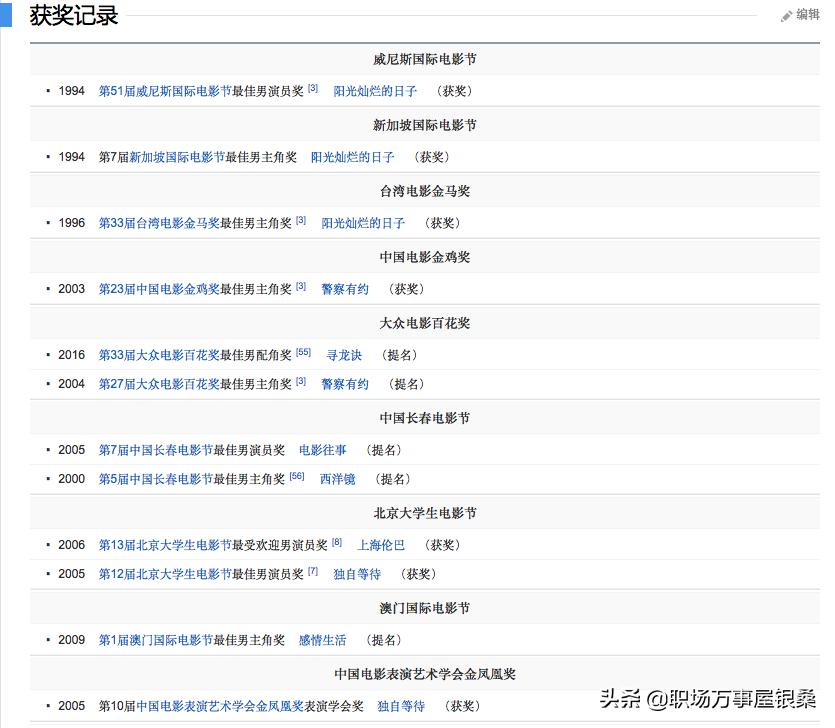Viewport: 835px width, 728px height.
Task: Open the 上海伦巴 film link
Action: pos(381,545)
